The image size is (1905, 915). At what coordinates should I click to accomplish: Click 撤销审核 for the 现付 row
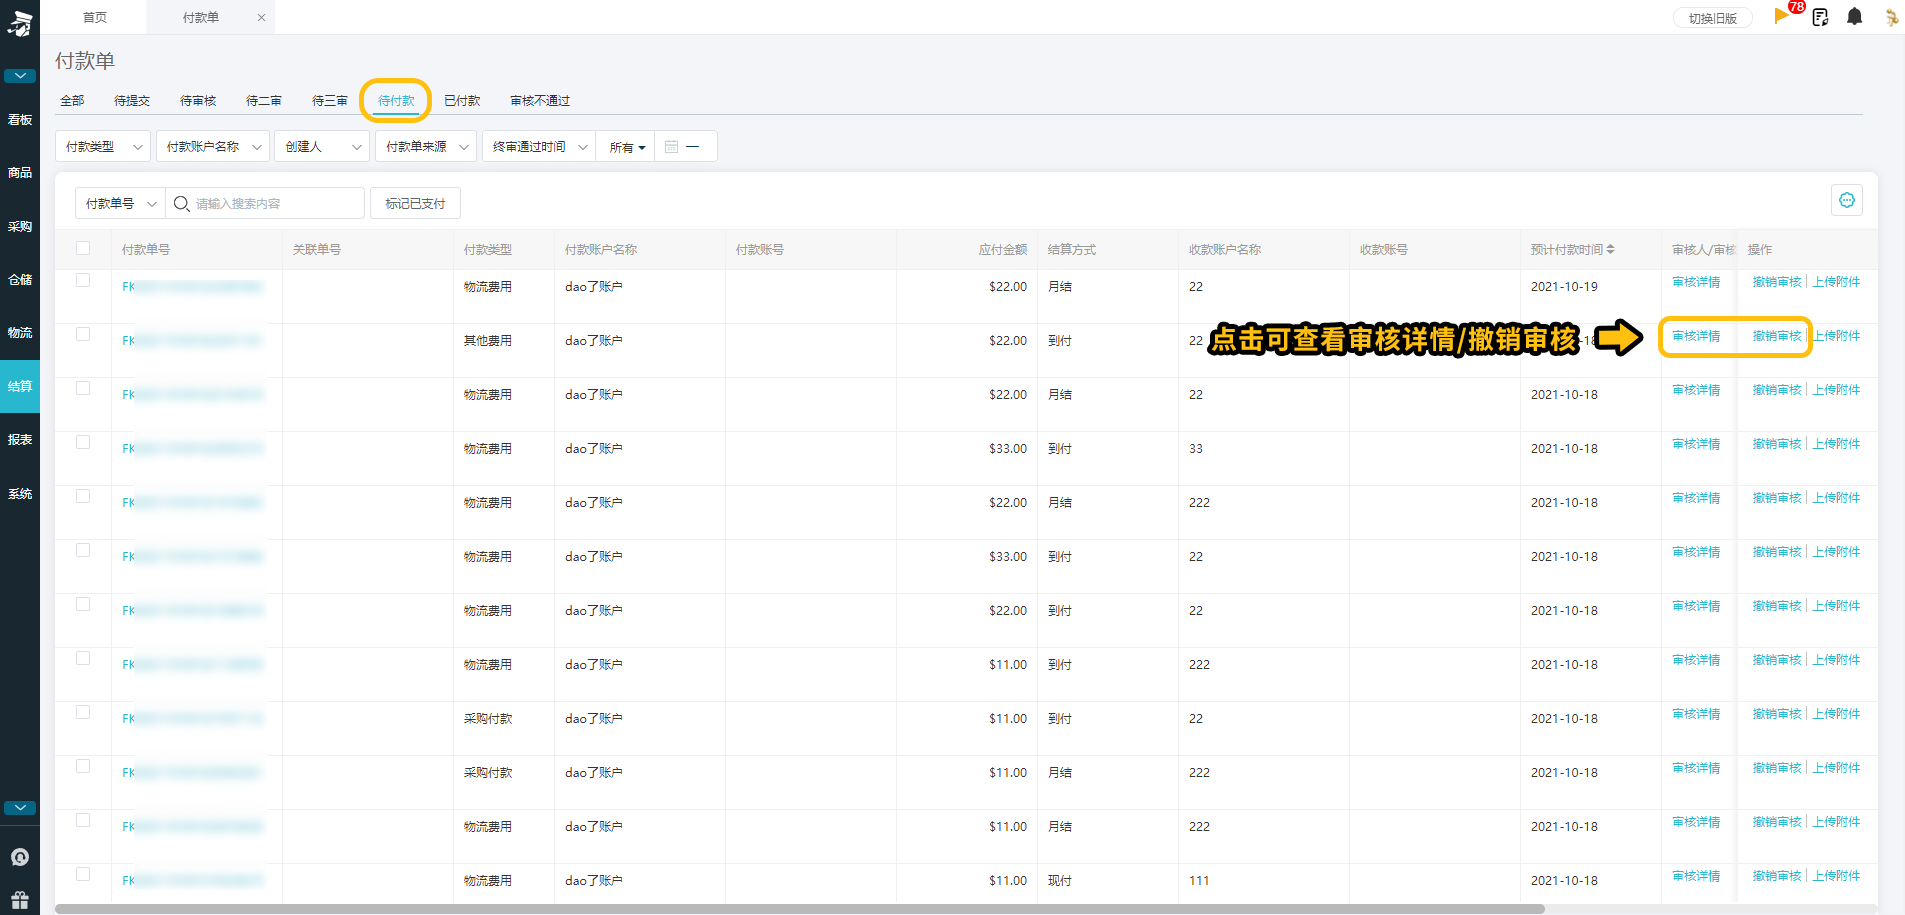1777,876
